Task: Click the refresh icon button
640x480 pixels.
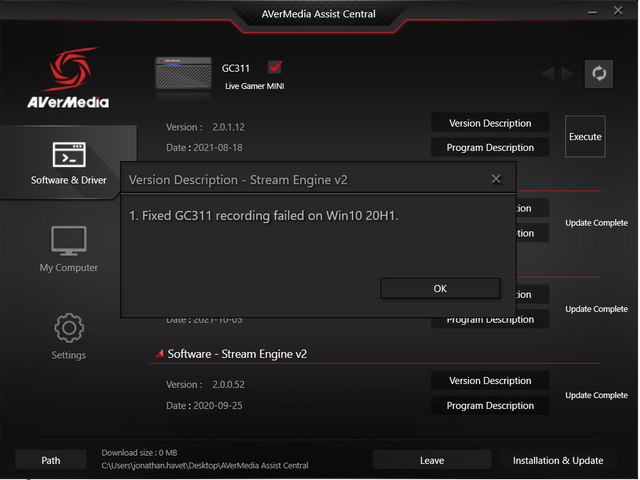Action: (x=600, y=74)
